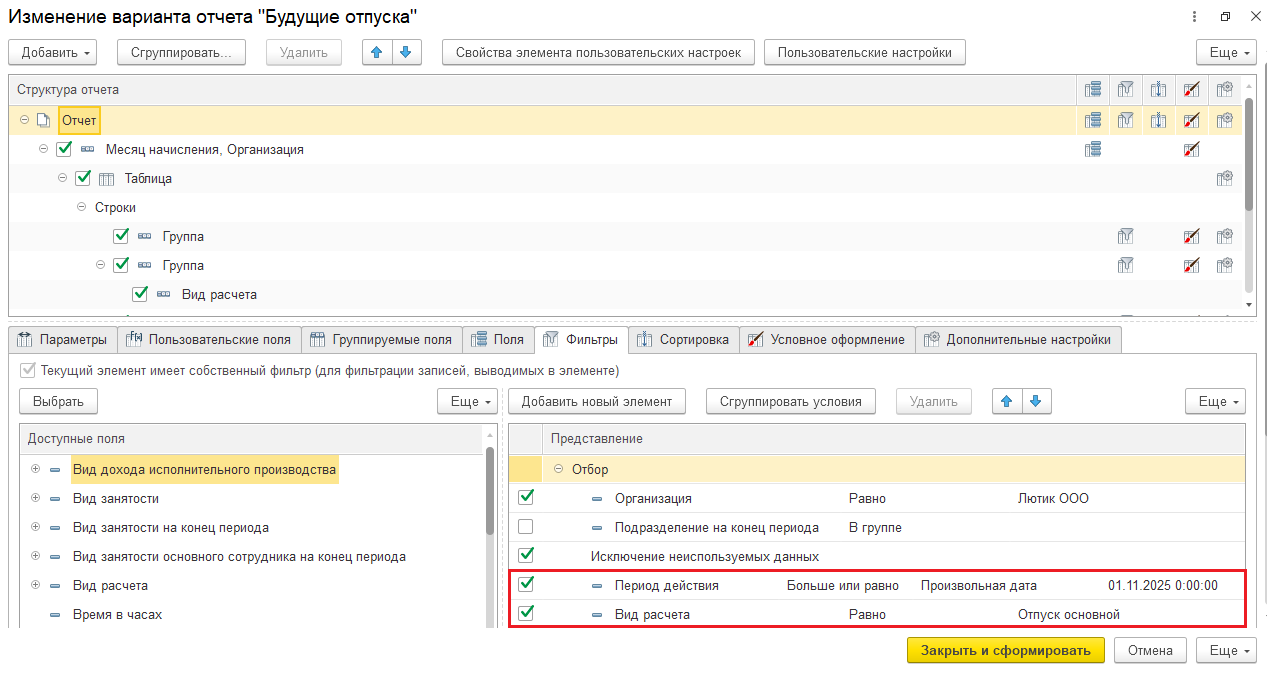This screenshot has width=1267, height=674.
Task: Open conditional formatting brush in Отчет row
Action: [1191, 120]
